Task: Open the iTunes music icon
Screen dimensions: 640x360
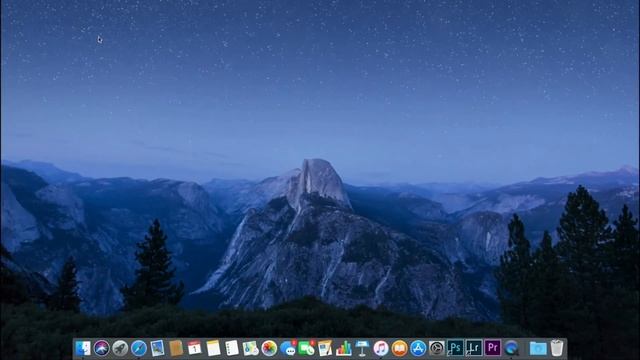Action: 381,348
